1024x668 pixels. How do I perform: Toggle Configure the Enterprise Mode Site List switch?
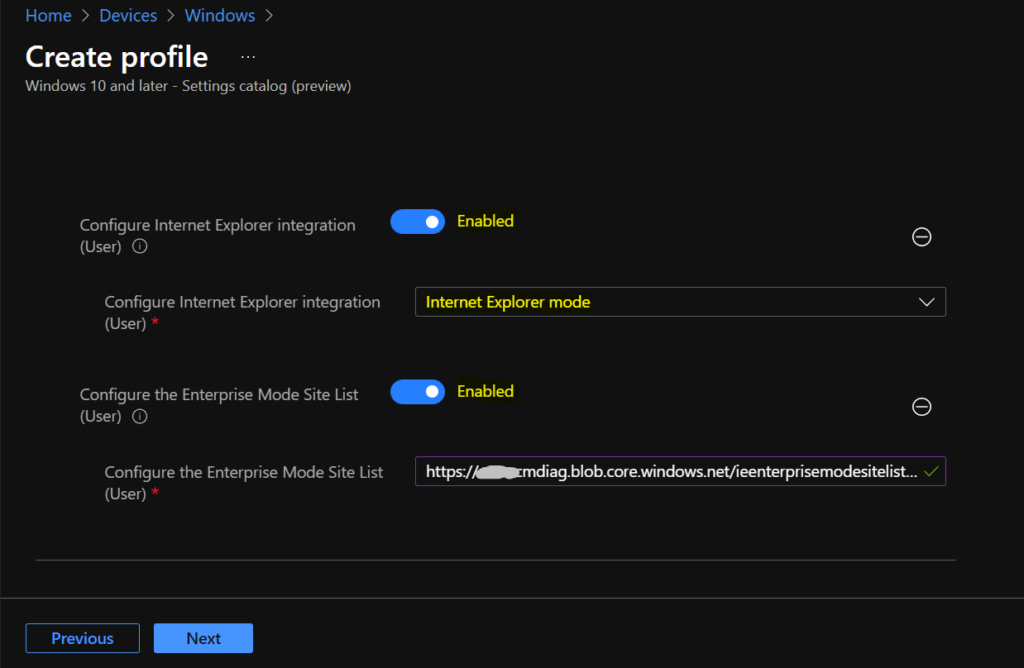[x=417, y=392]
